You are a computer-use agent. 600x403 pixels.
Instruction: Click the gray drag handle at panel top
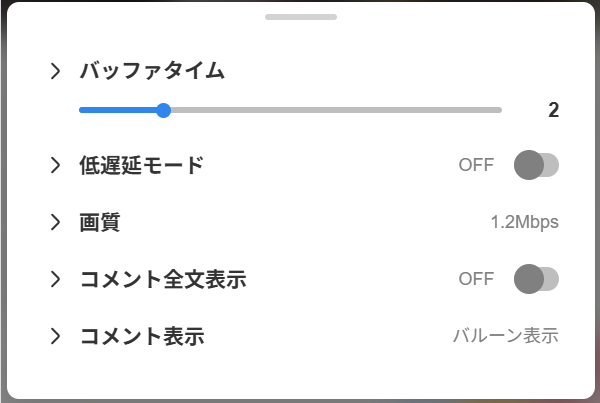tap(301, 17)
